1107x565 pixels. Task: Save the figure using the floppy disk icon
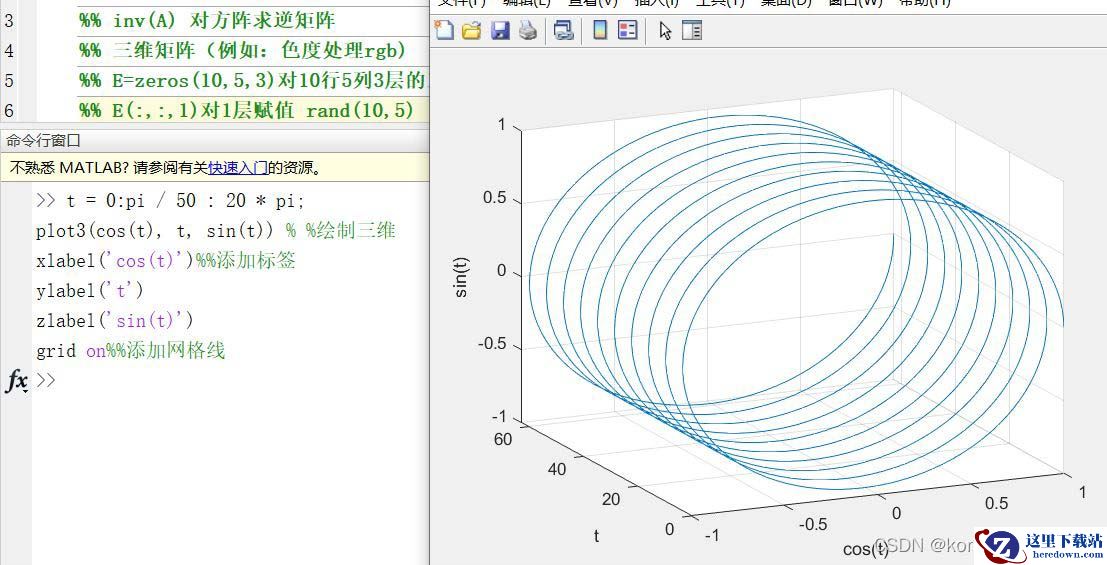pyautogui.click(x=499, y=31)
